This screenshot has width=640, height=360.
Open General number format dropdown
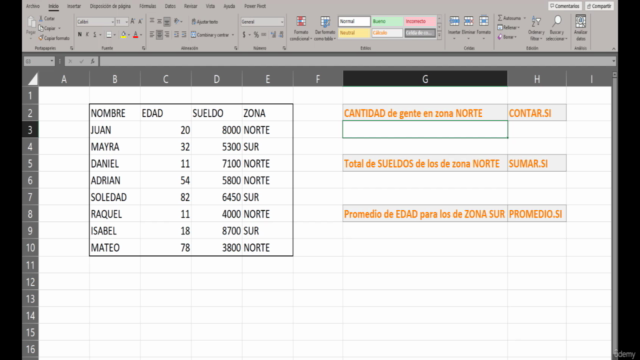click(282, 22)
